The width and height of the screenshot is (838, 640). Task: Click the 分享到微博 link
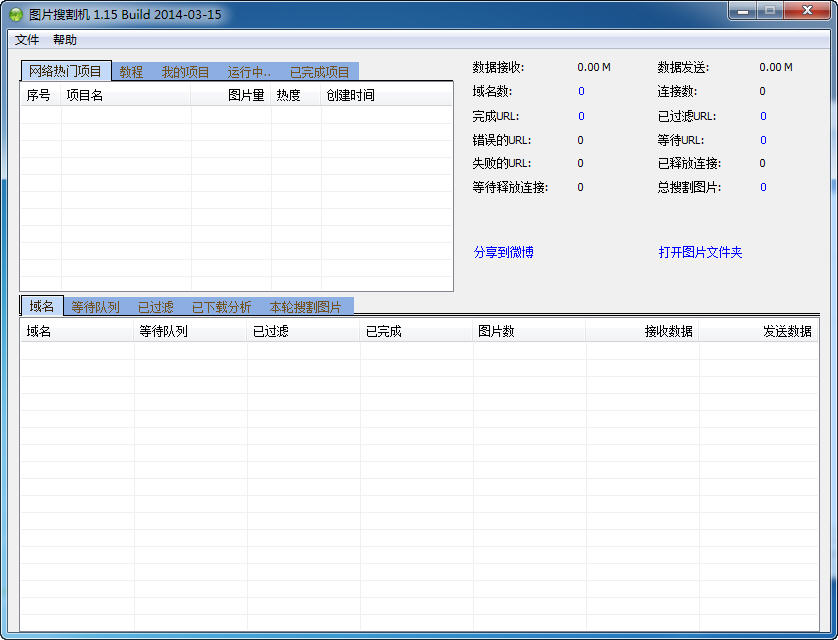(x=503, y=252)
